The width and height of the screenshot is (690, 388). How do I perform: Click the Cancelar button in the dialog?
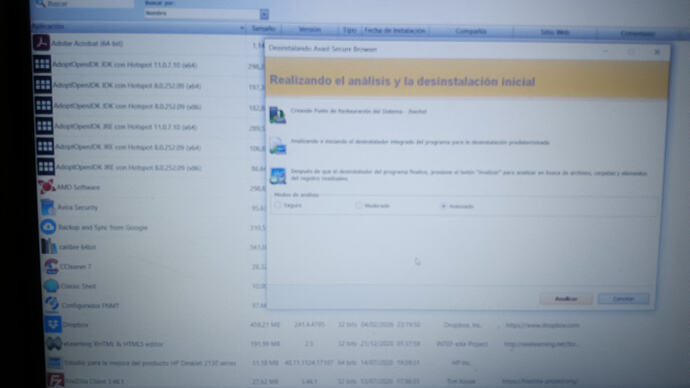click(x=623, y=299)
